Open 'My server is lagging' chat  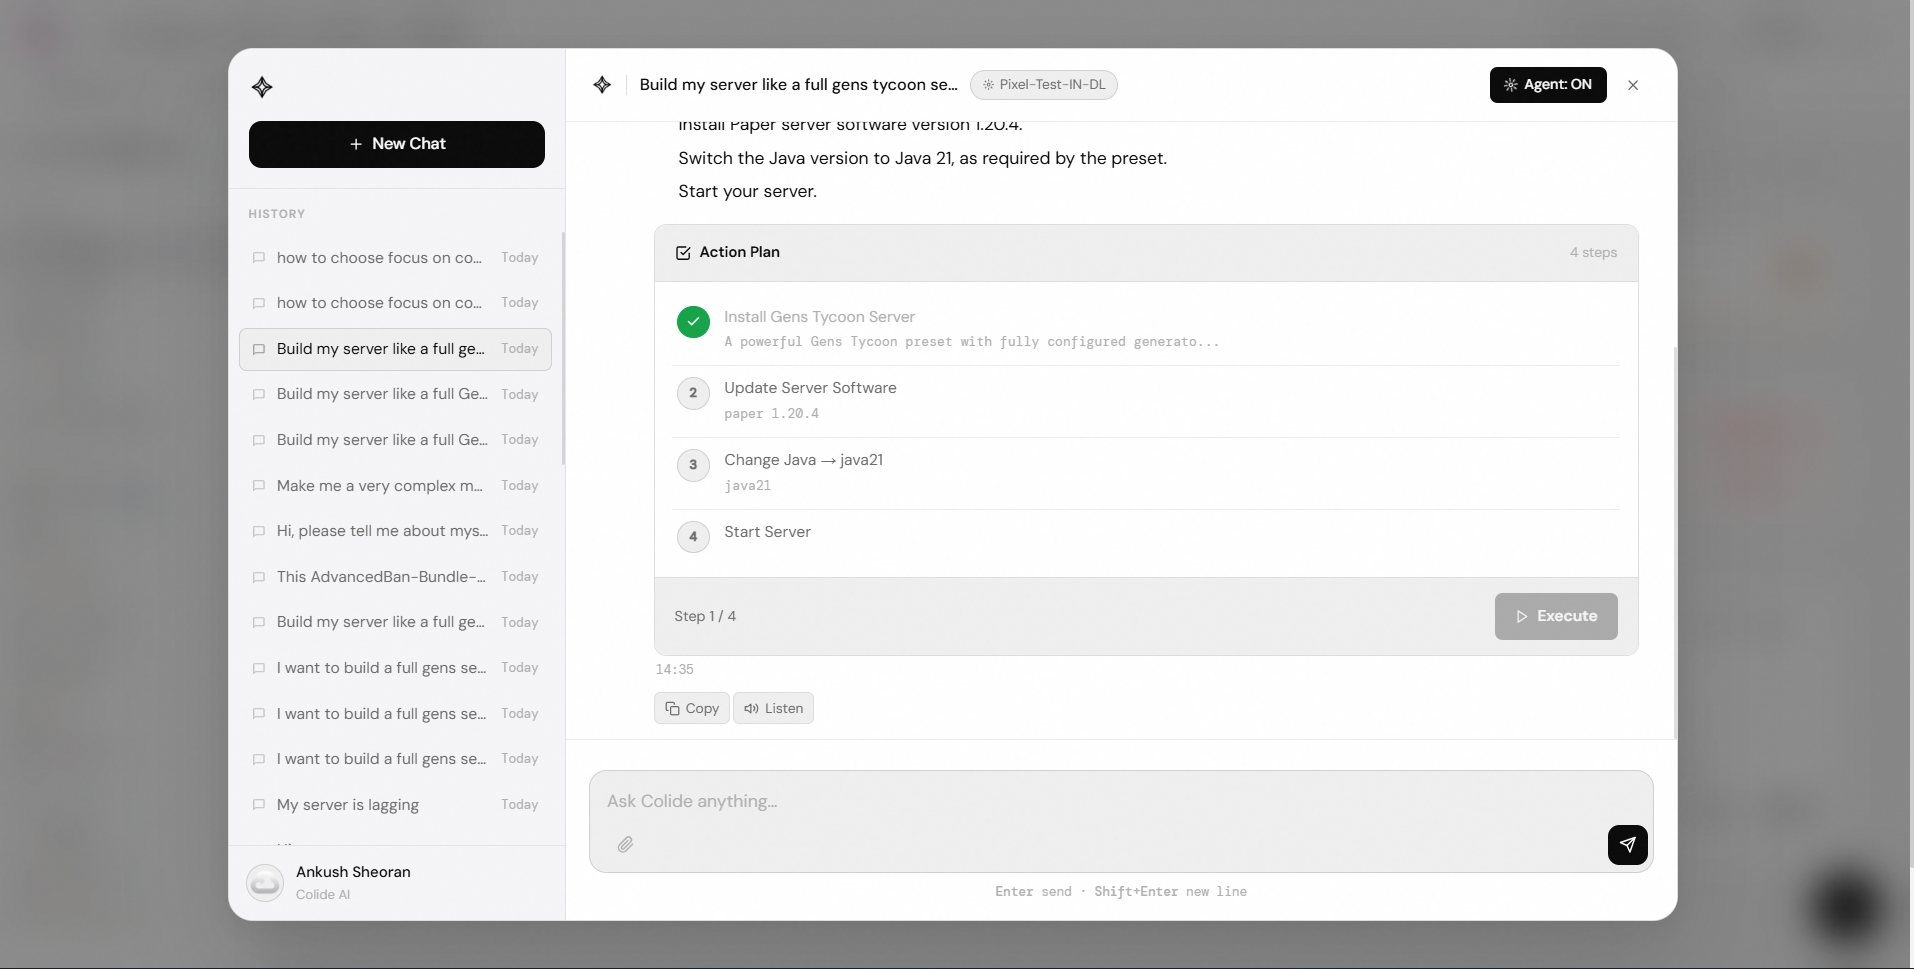click(x=395, y=805)
